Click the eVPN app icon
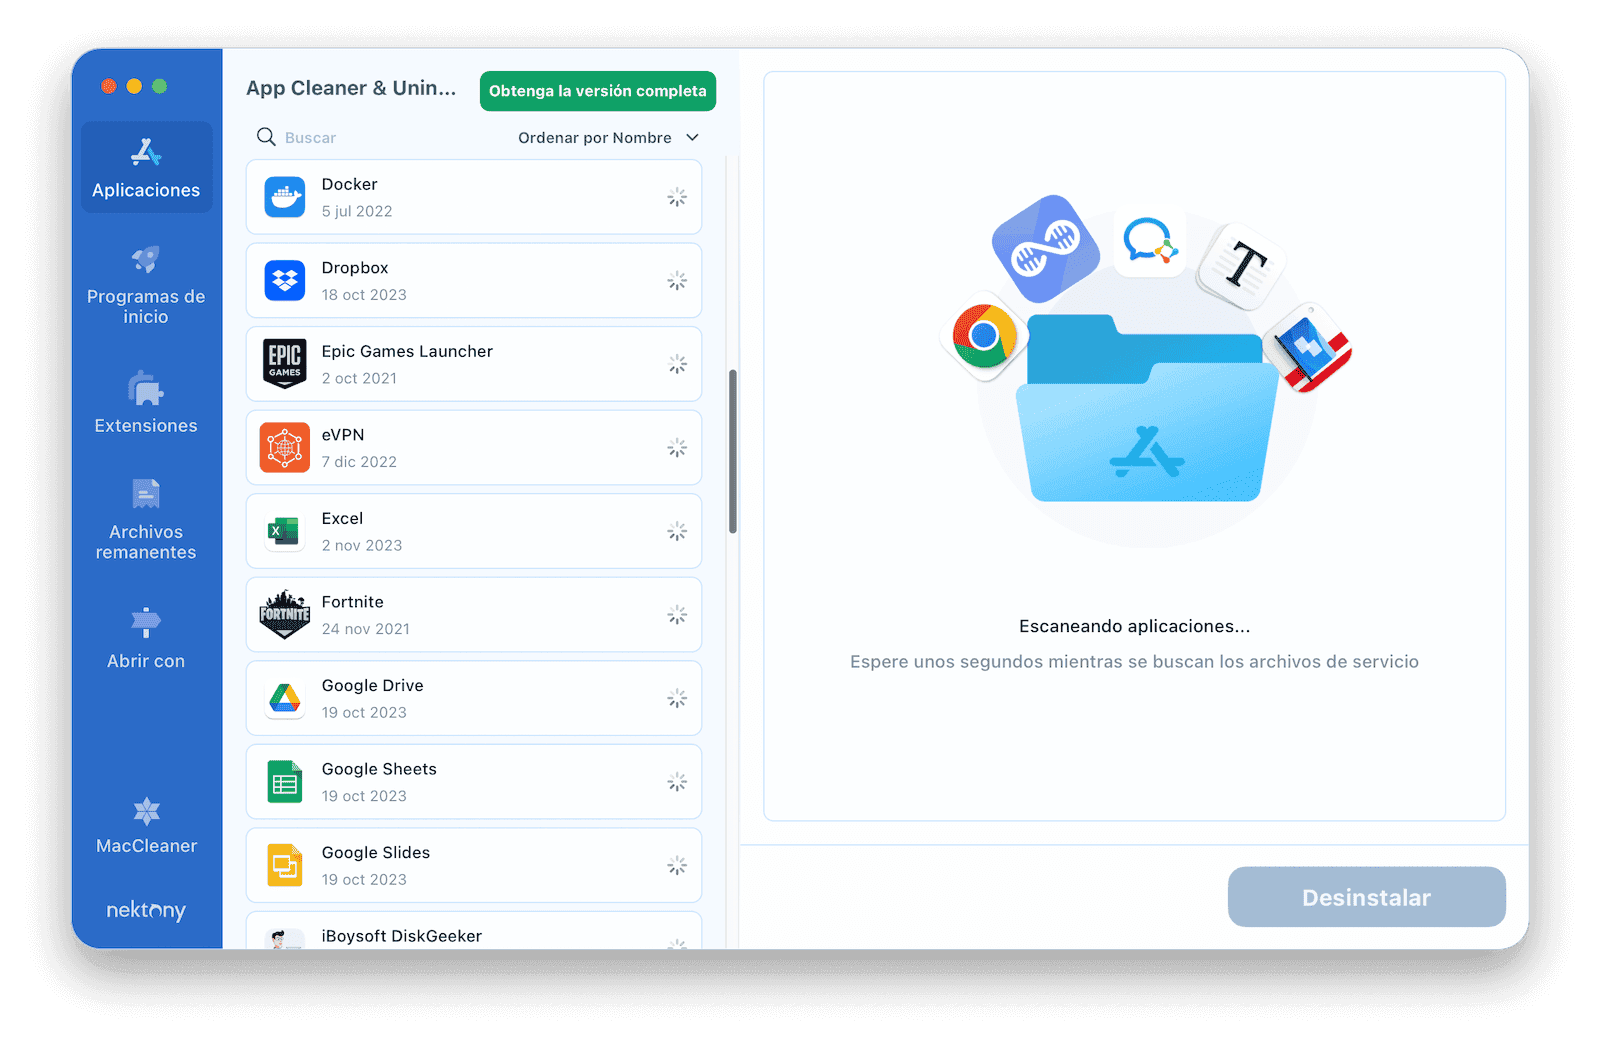This screenshot has width=1600, height=1043. 285,448
